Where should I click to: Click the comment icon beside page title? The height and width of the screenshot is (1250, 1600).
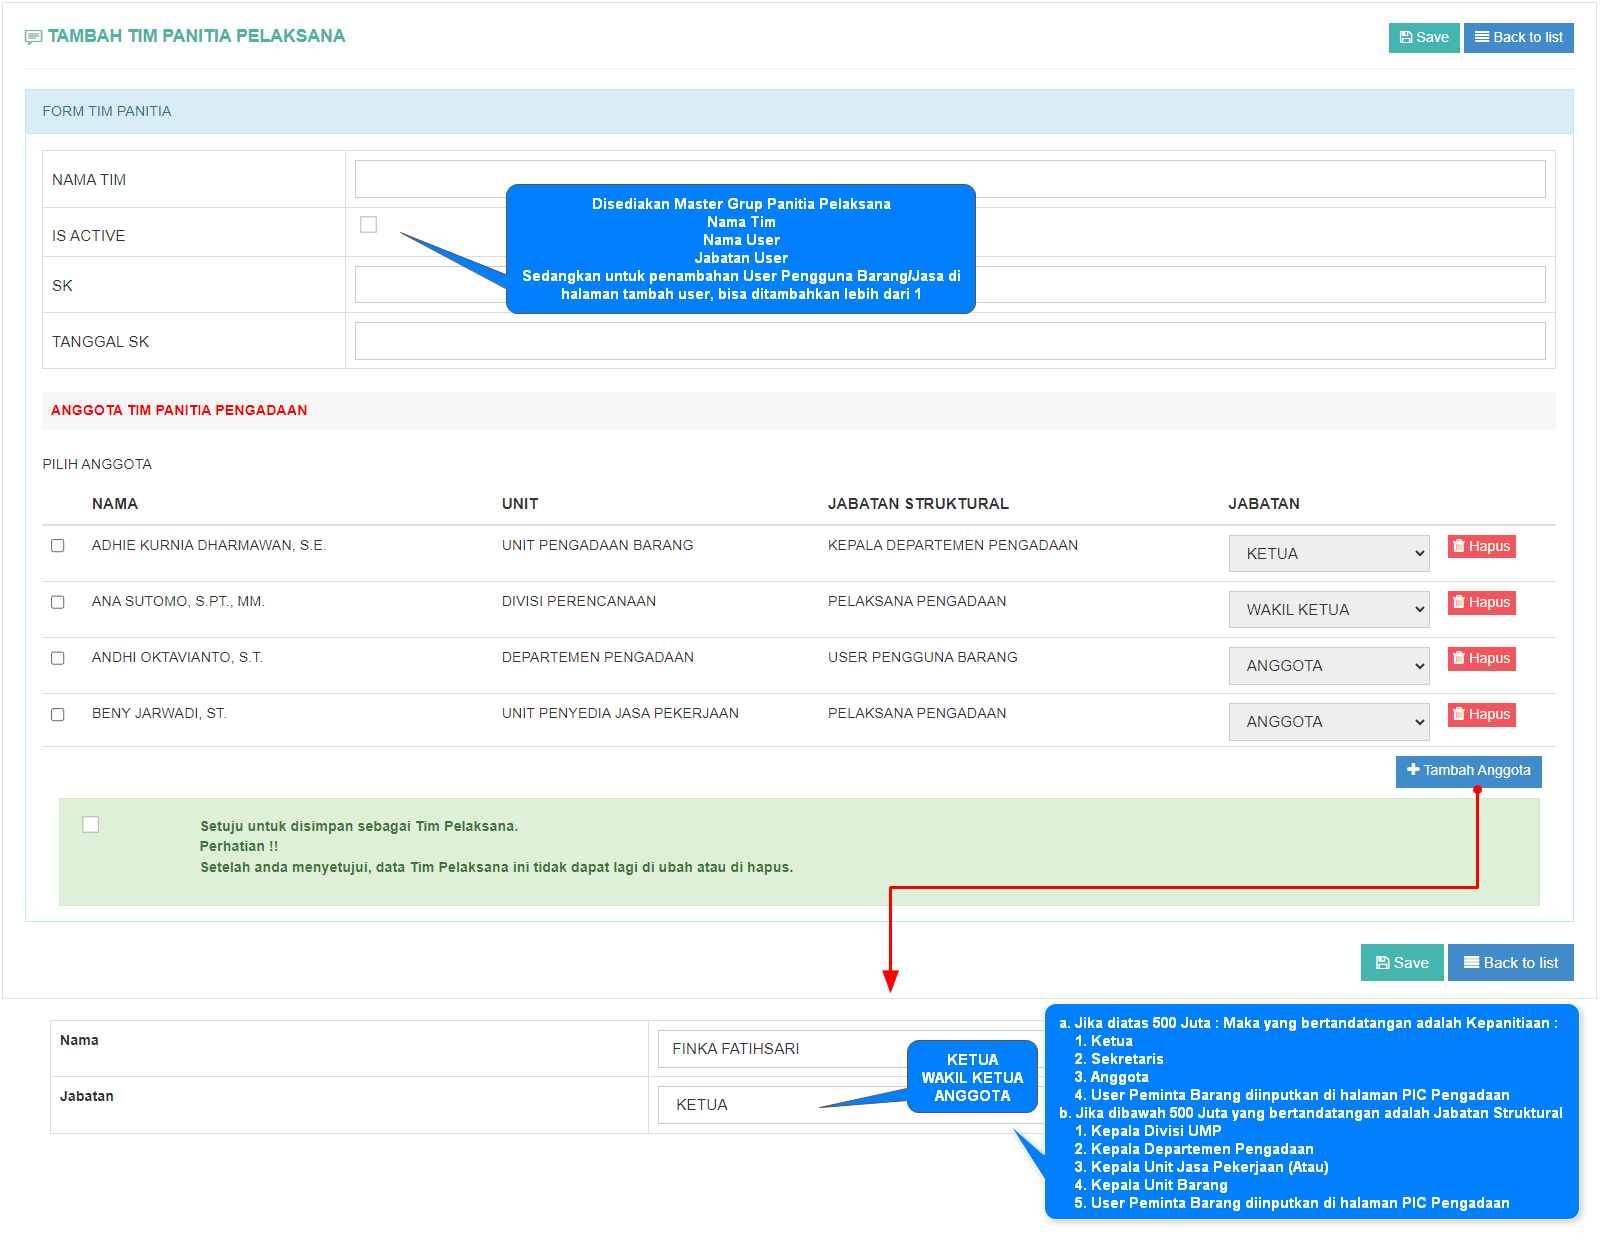click(33, 37)
